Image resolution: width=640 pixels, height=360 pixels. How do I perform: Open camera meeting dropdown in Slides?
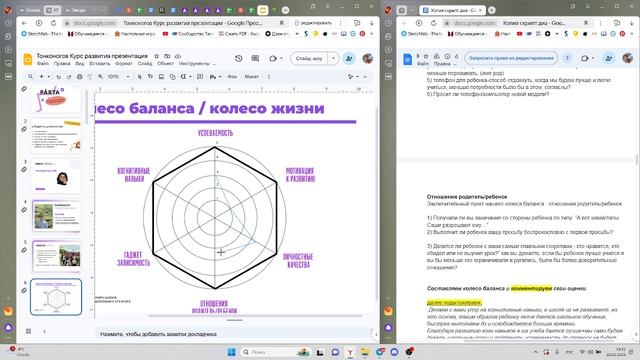(281, 58)
